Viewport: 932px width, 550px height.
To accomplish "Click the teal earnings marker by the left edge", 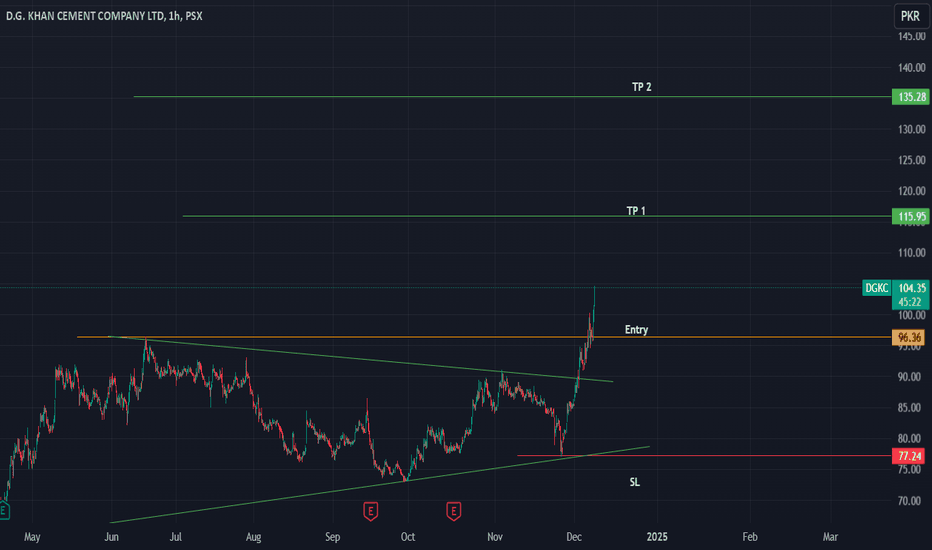I will point(4,510).
